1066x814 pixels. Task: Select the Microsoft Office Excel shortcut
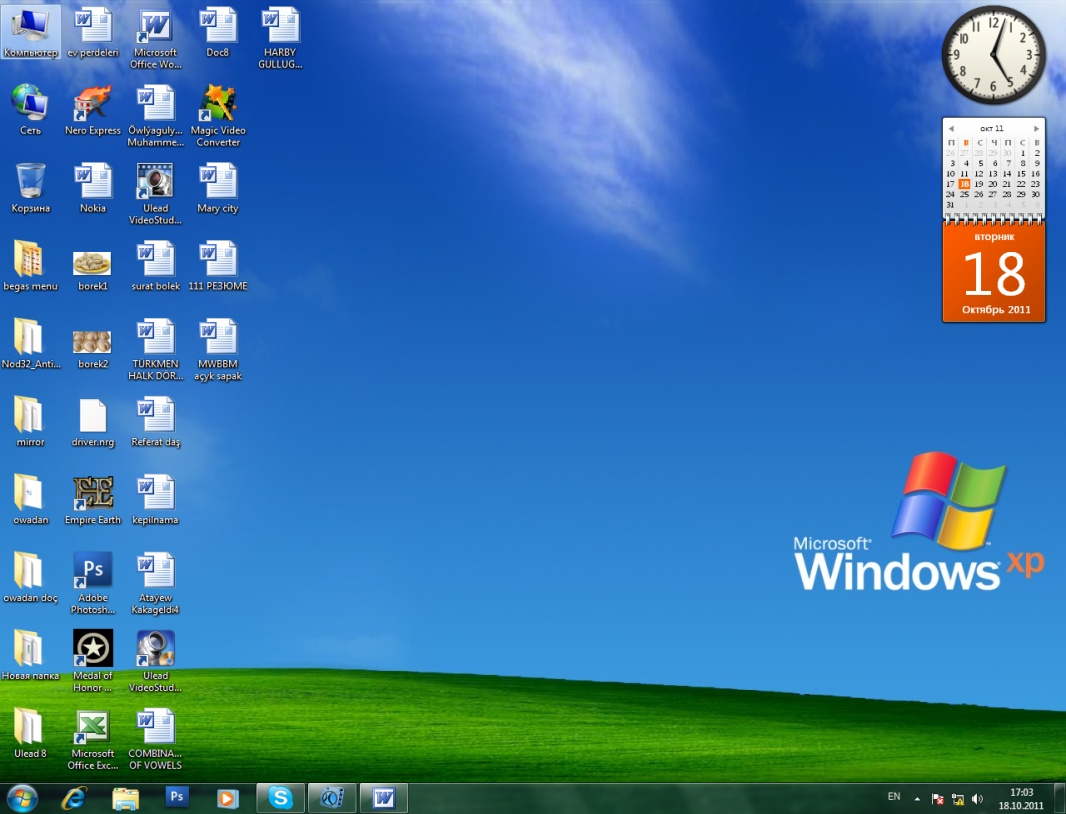[x=92, y=739]
